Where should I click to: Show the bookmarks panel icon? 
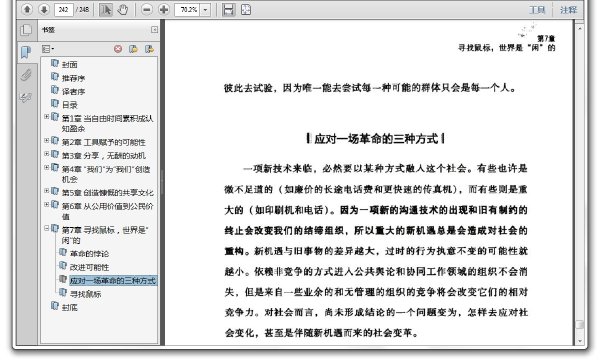pos(26,52)
